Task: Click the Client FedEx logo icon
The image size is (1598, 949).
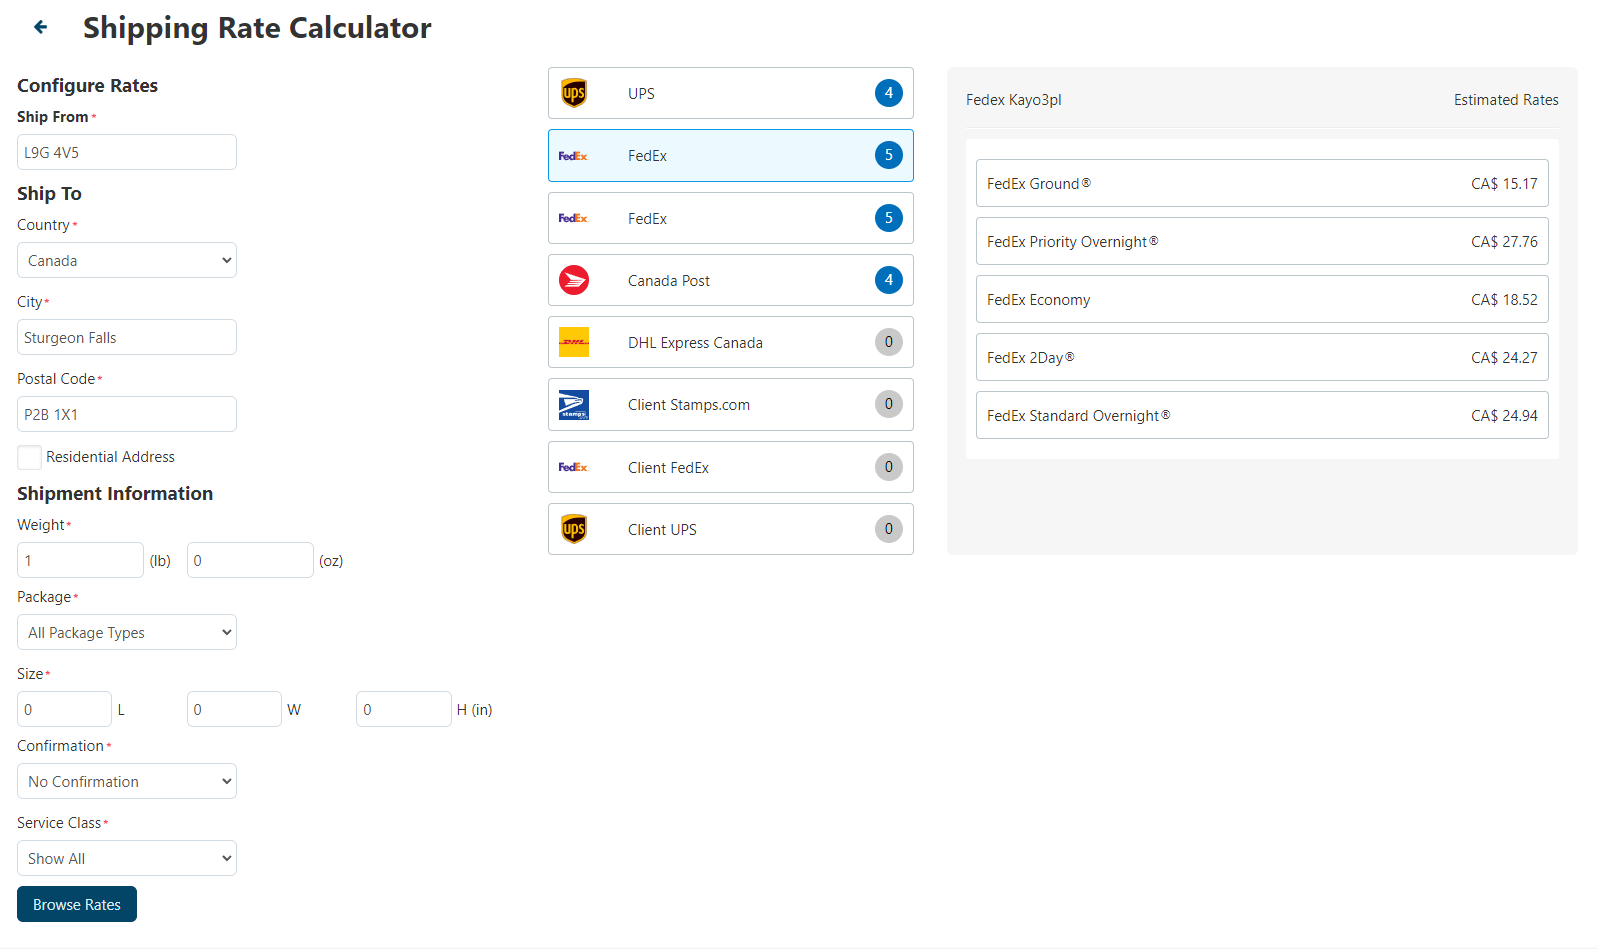Action: (x=573, y=467)
